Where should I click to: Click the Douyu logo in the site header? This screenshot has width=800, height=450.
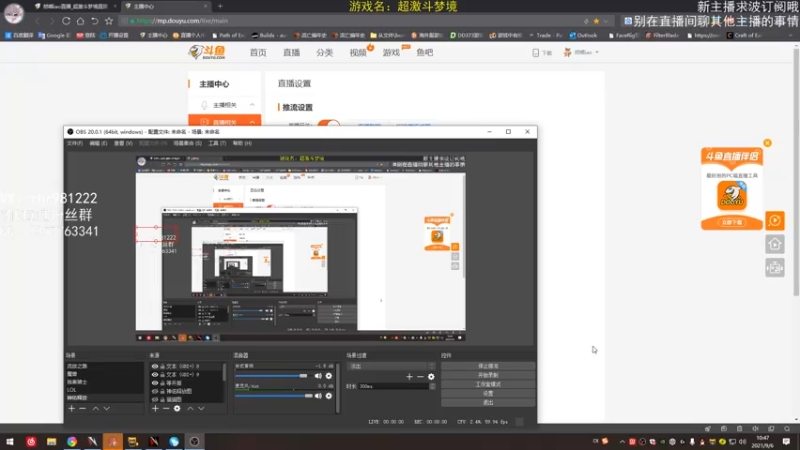[x=207, y=52]
